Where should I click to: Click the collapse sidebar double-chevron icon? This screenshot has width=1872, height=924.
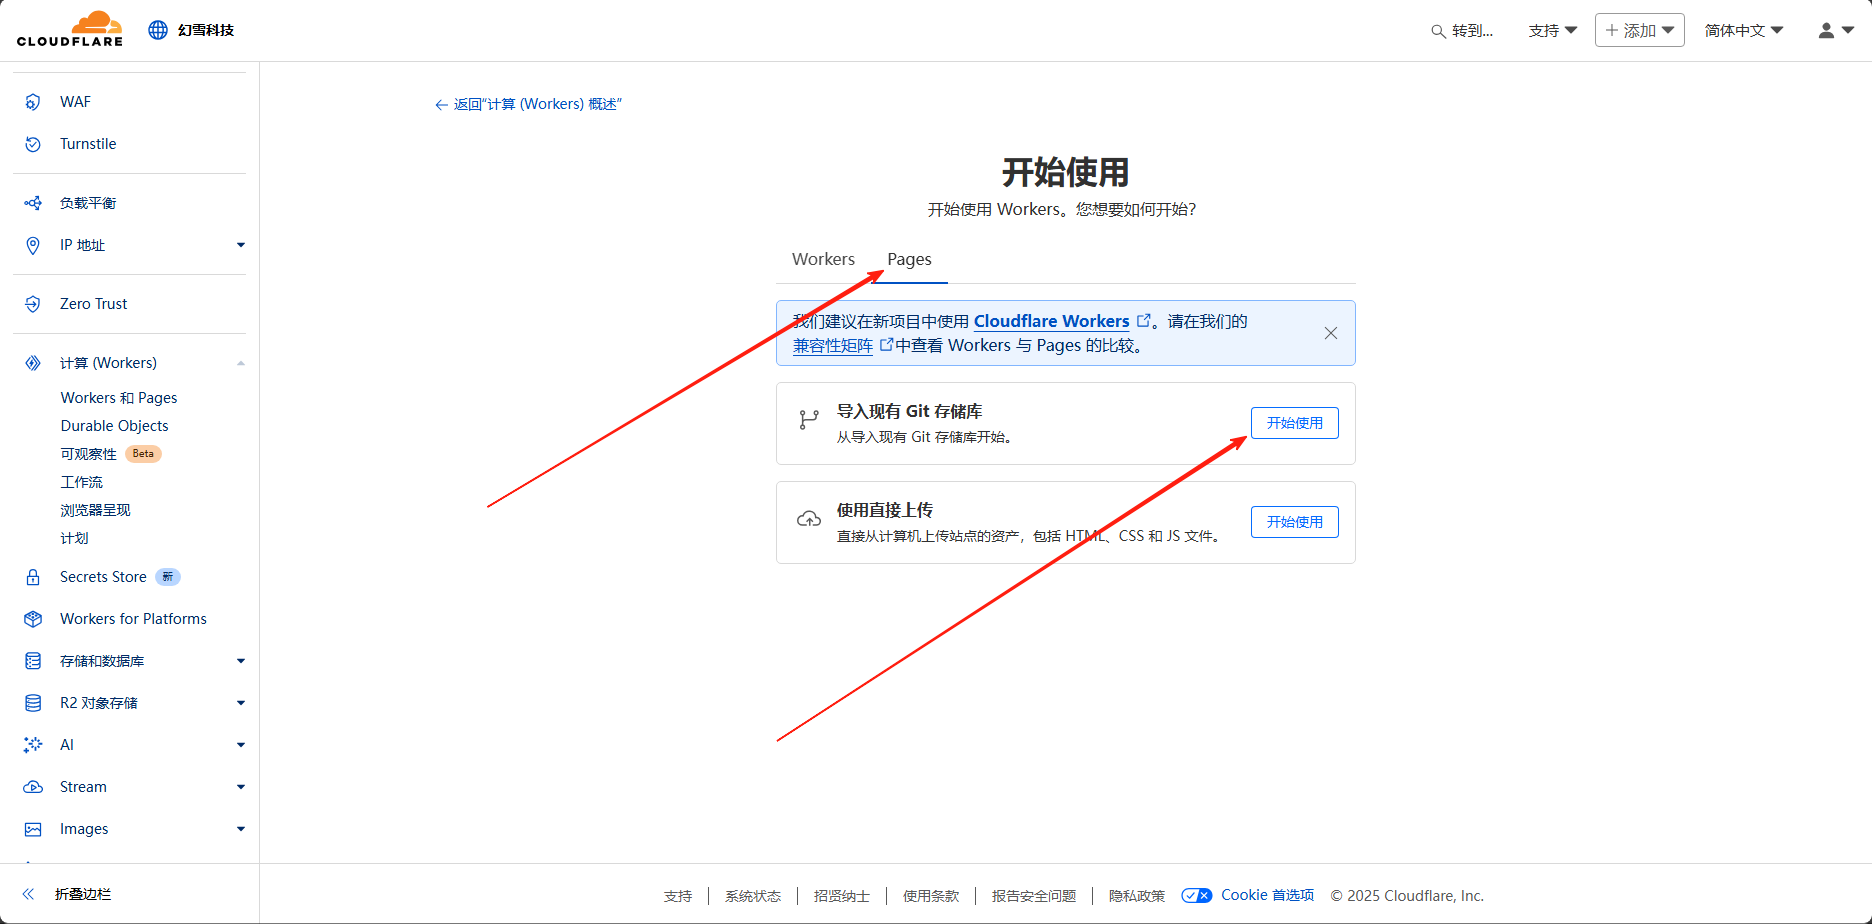click(x=29, y=894)
